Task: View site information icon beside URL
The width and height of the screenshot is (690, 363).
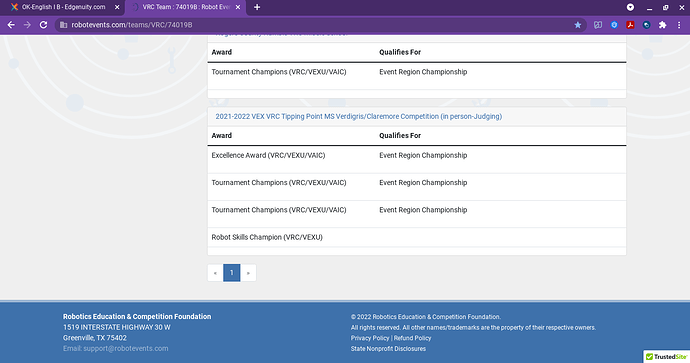Action: [63, 25]
